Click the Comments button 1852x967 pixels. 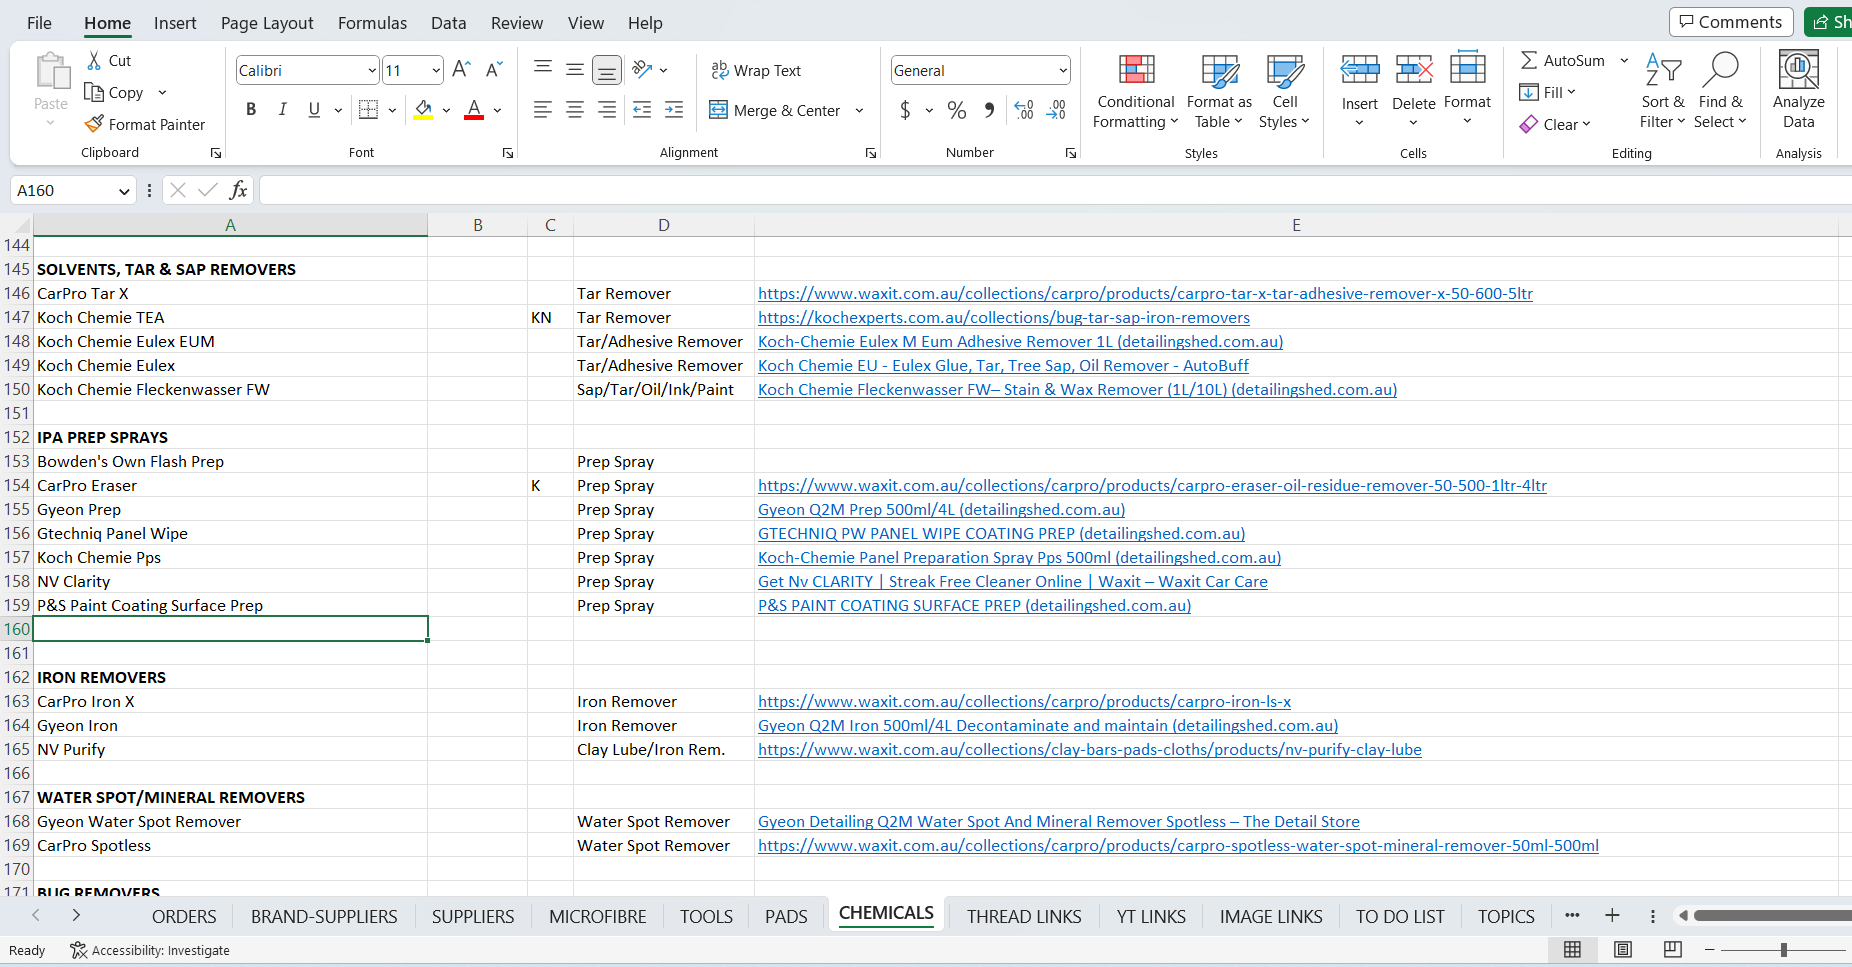[x=1731, y=22]
